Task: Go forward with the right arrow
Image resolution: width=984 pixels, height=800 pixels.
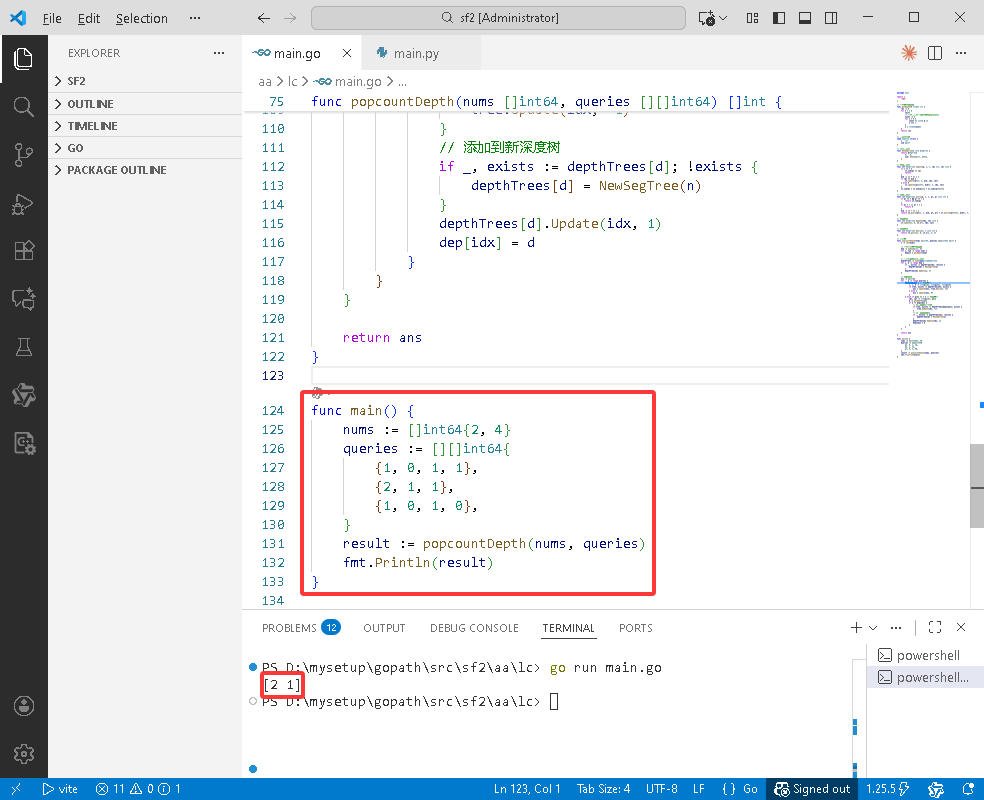Action: click(289, 18)
